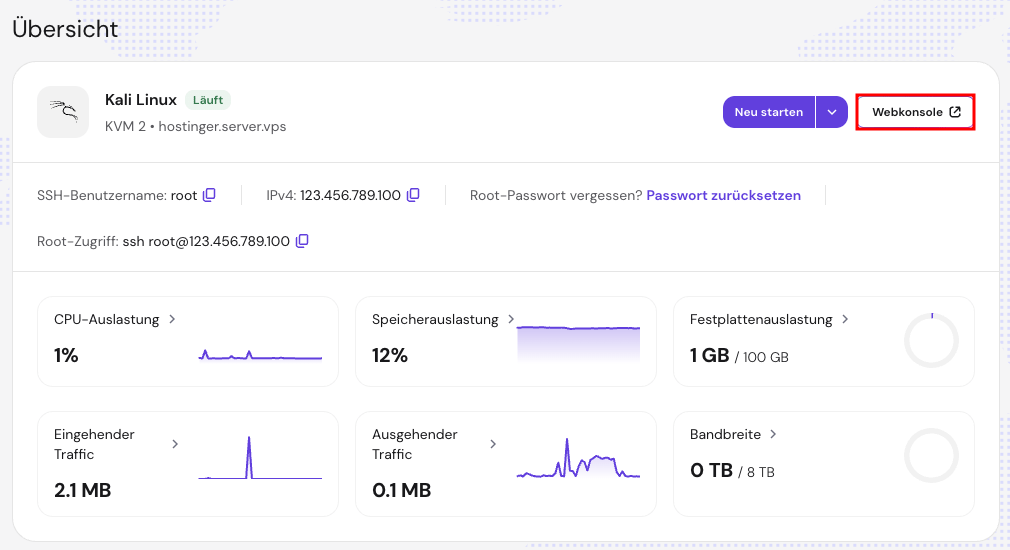Click the 0.1 MB outgoing value

pyautogui.click(x=401, y=490)
